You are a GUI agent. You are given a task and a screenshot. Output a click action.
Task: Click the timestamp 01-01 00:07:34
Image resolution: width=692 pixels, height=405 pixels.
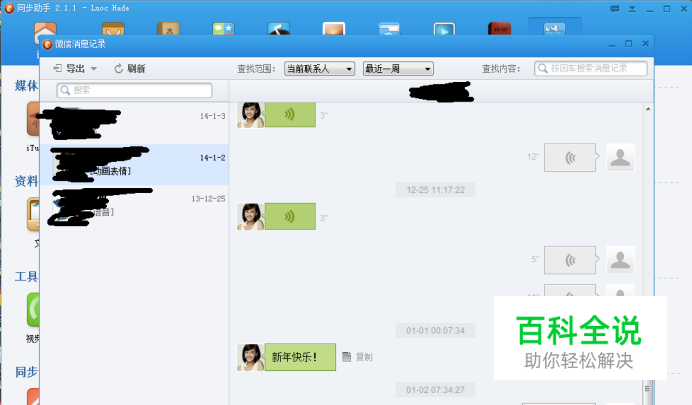coord(435,330)
